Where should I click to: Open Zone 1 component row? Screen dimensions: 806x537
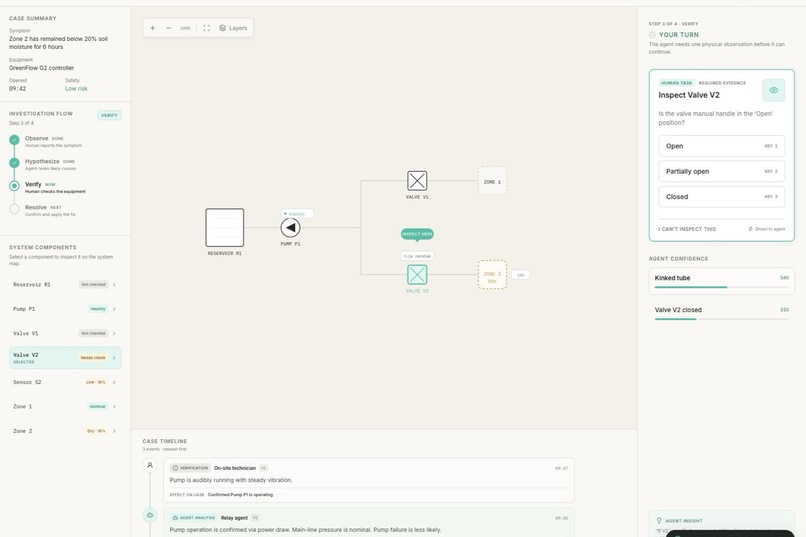click(65, 406)
